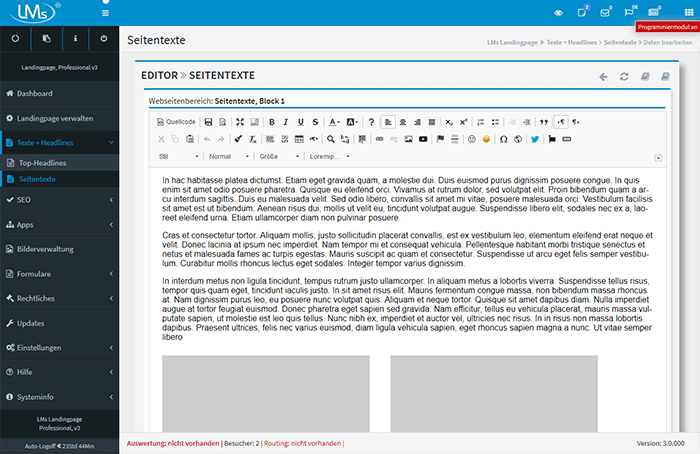Click the back arrow in editor panel

[603, 77]
